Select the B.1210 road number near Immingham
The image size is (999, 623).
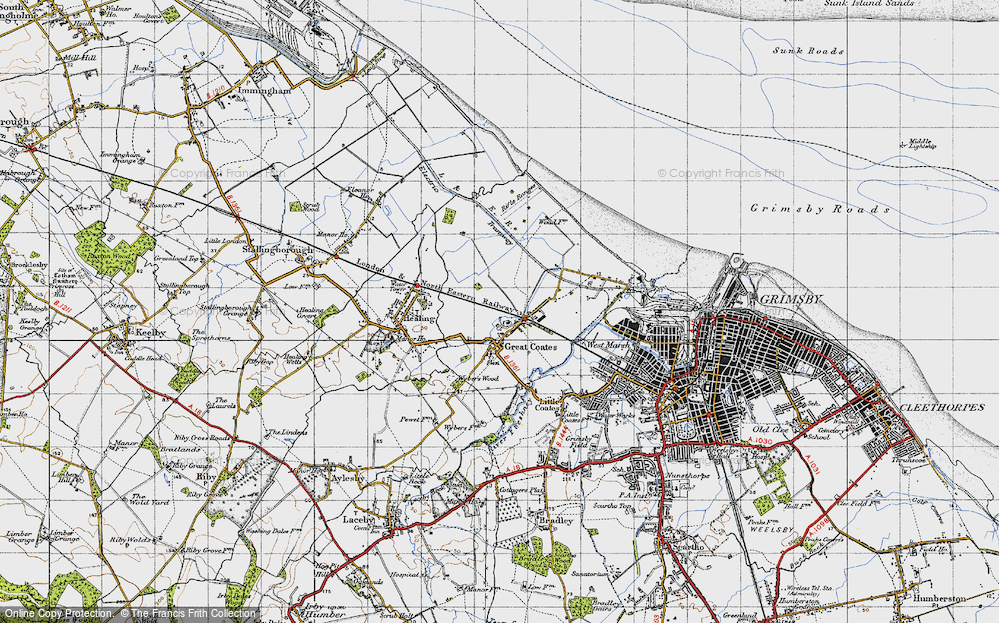(217, 91)
